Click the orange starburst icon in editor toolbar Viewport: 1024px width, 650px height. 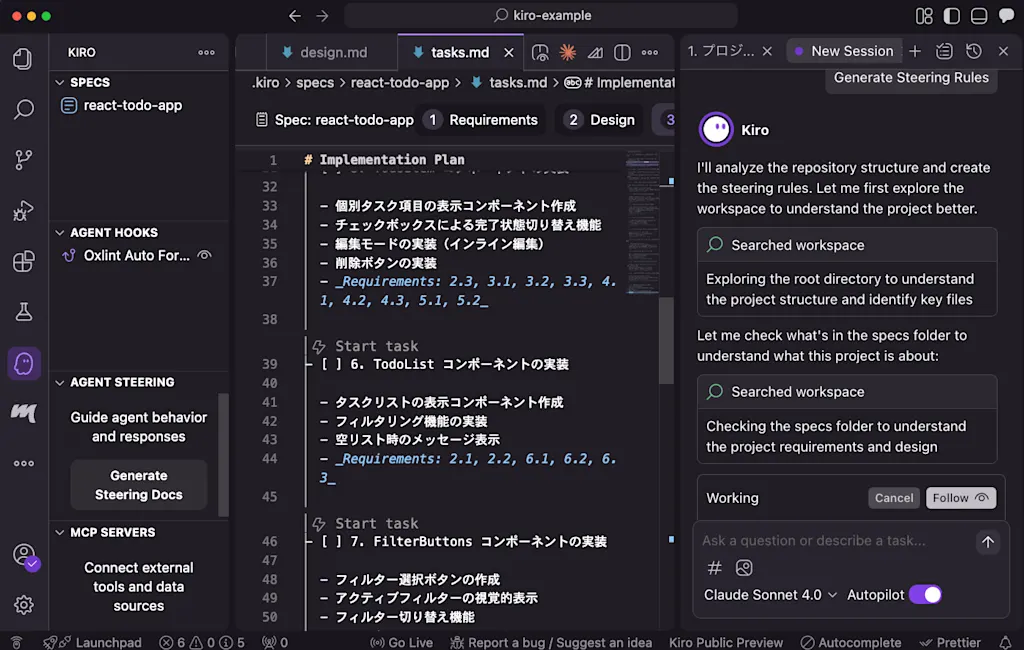(x=568, y=52)
